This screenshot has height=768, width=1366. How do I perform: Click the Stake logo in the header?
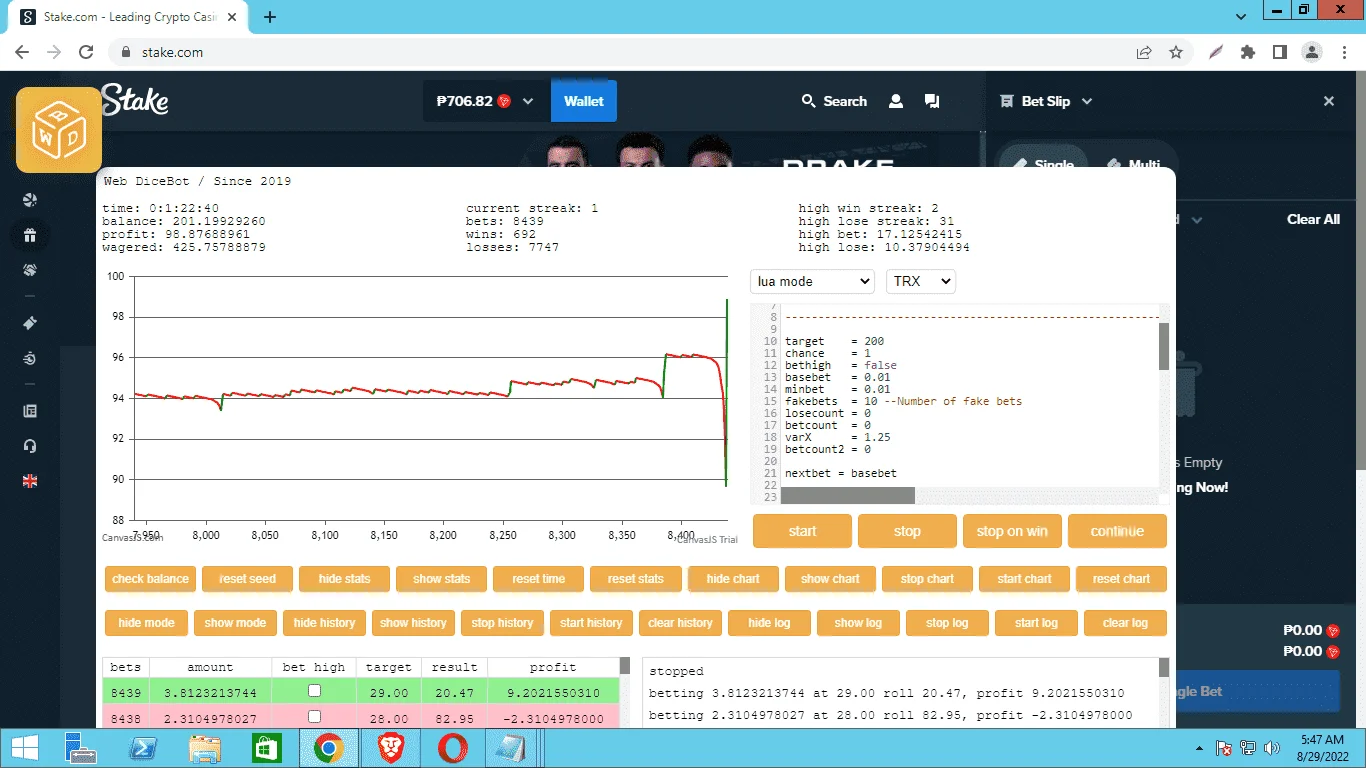[135, 100]
